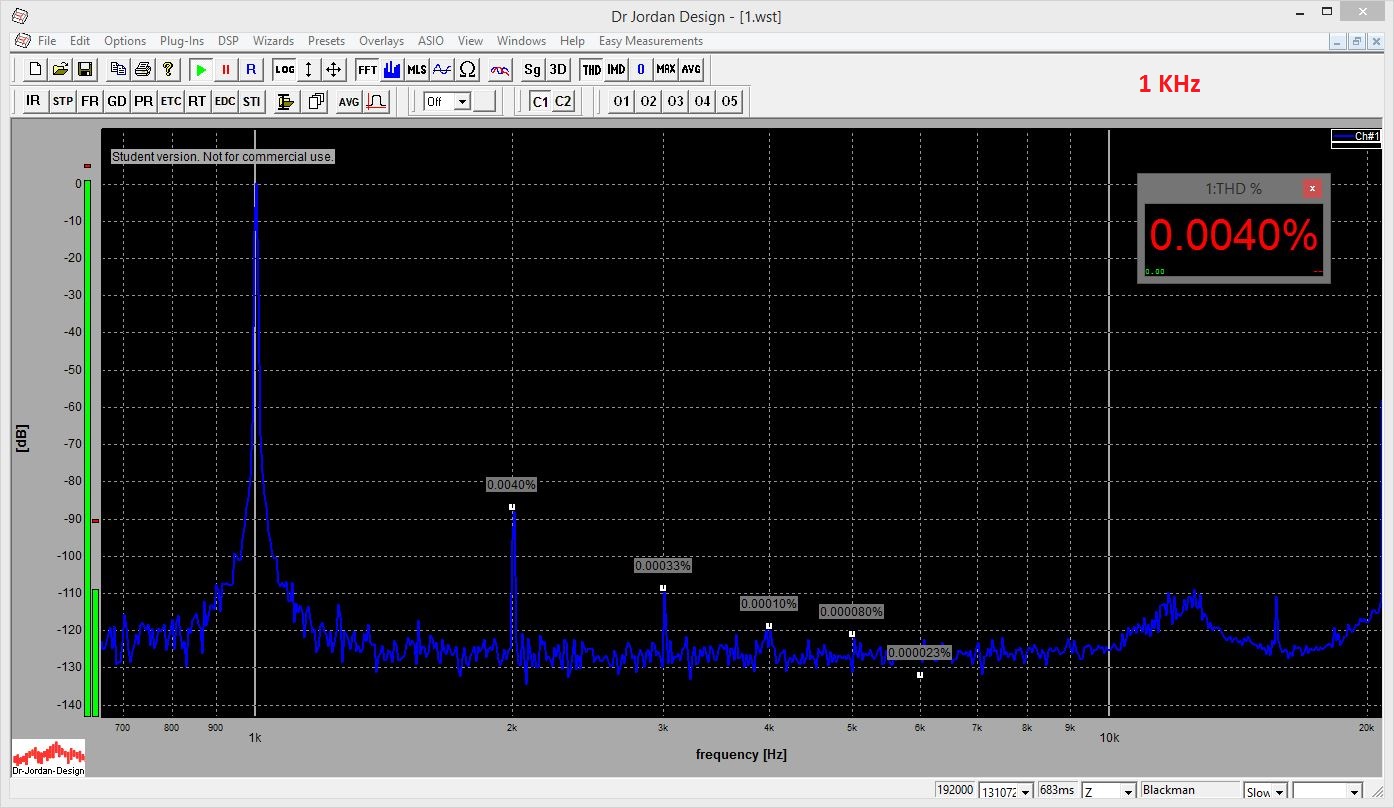Image resolution: width=1394 pixels, height=808 pixels.
Task: Select the ETC energy time curve
Action: (x=171, y=101)
